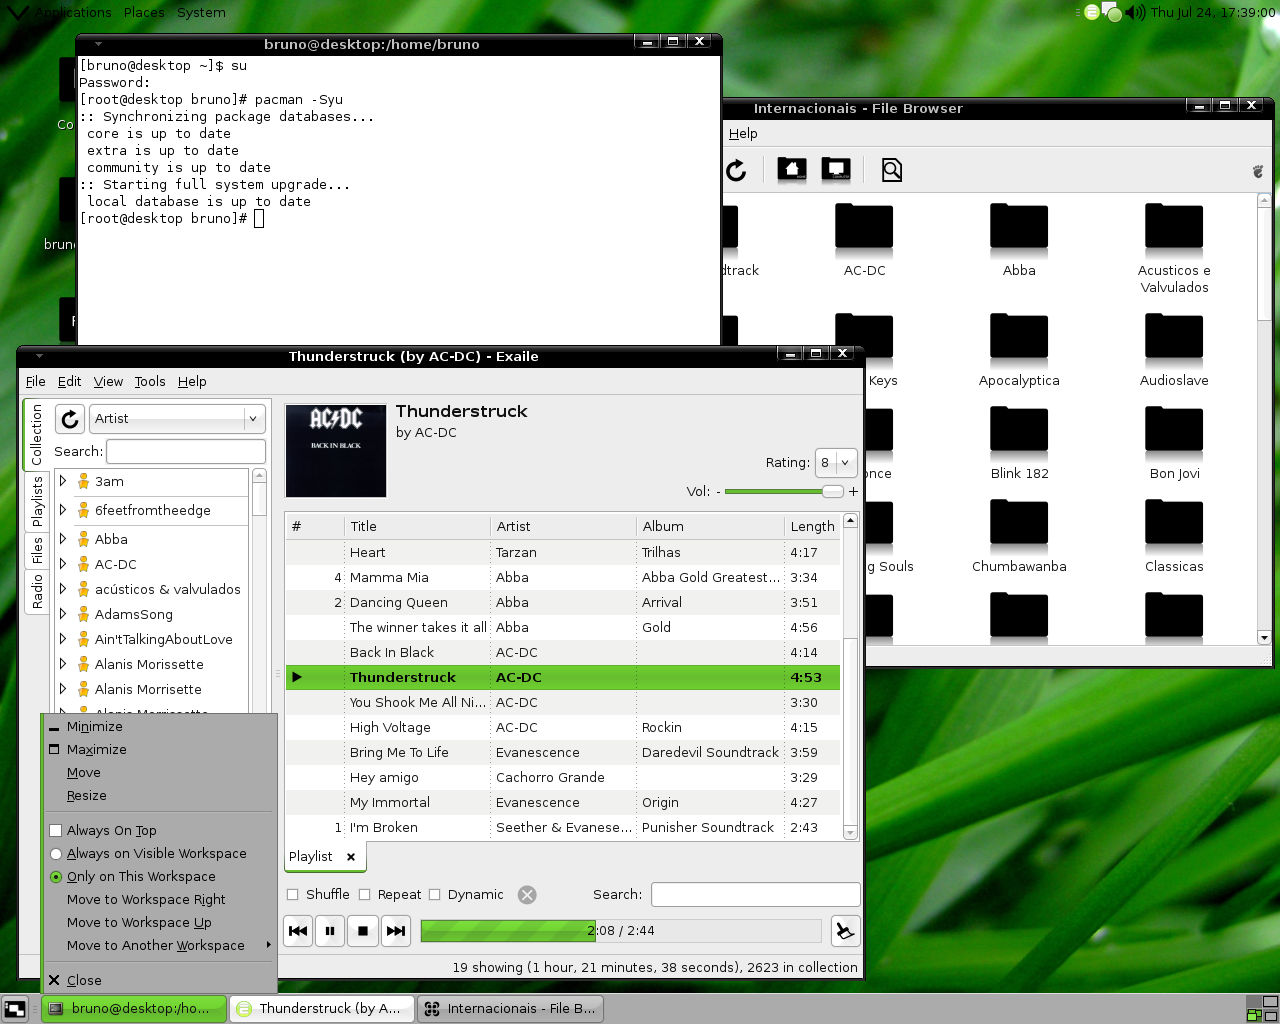Expand the 6feetfromtheedge artist node
This screenshot has width=1280, height=1024.
pos(63,510)
